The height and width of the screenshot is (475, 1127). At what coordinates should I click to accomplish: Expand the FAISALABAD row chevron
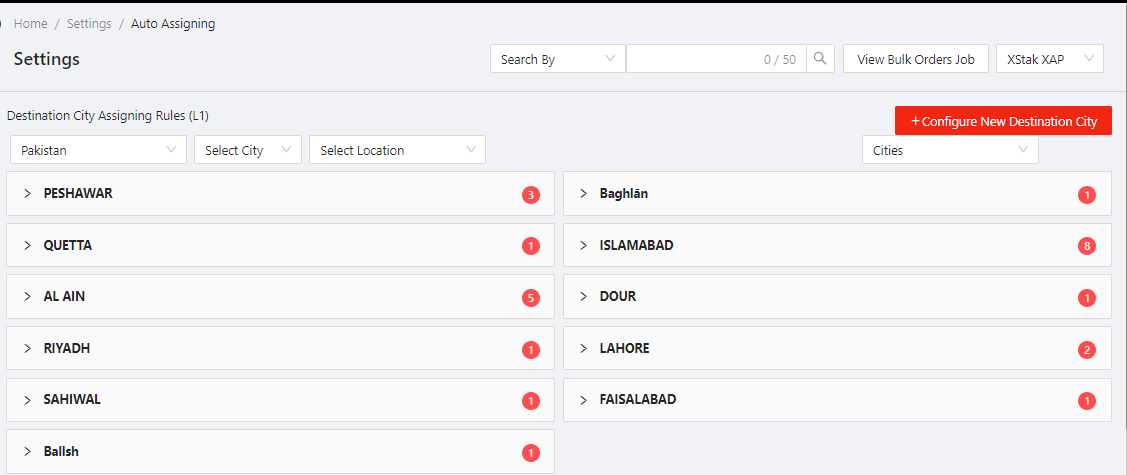584,400
